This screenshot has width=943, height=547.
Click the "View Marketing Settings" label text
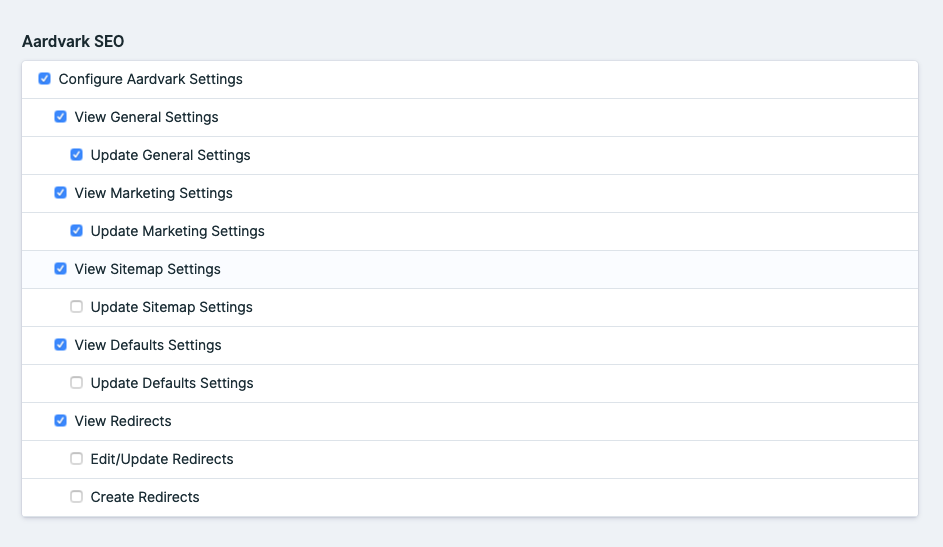[153, 193]
